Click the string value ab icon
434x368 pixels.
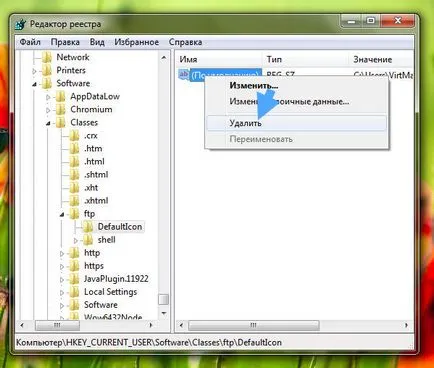[x=184, y=74]
